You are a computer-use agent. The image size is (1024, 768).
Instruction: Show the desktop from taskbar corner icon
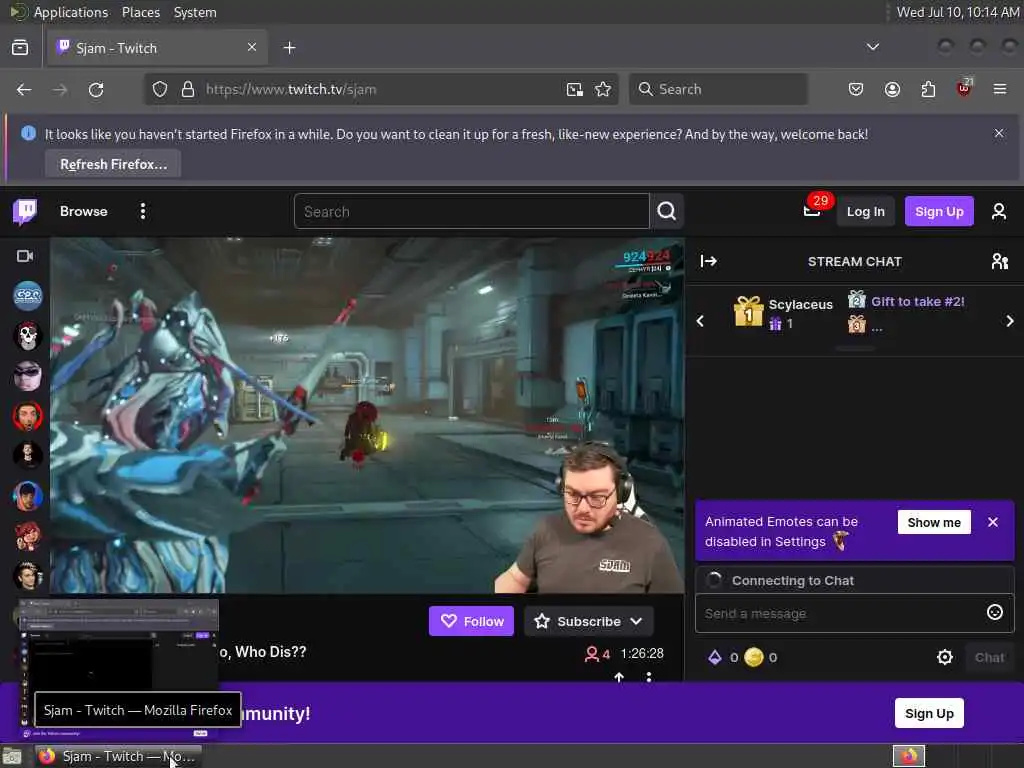12,757
